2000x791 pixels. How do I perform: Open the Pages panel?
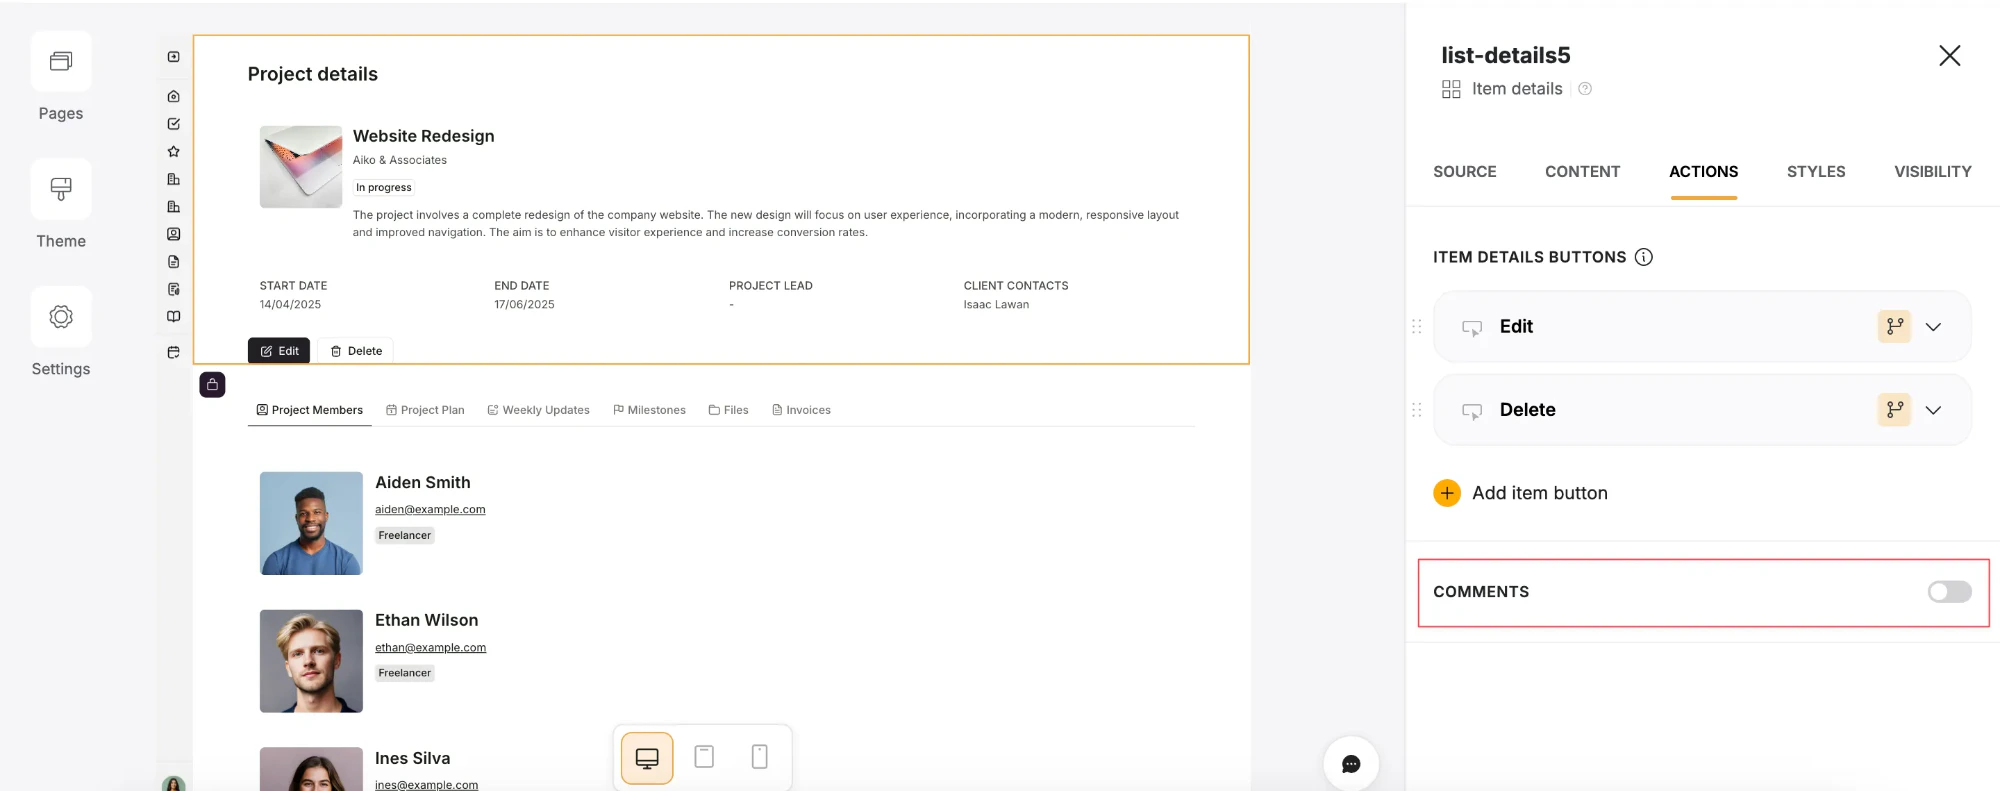[x=61, y=62]
